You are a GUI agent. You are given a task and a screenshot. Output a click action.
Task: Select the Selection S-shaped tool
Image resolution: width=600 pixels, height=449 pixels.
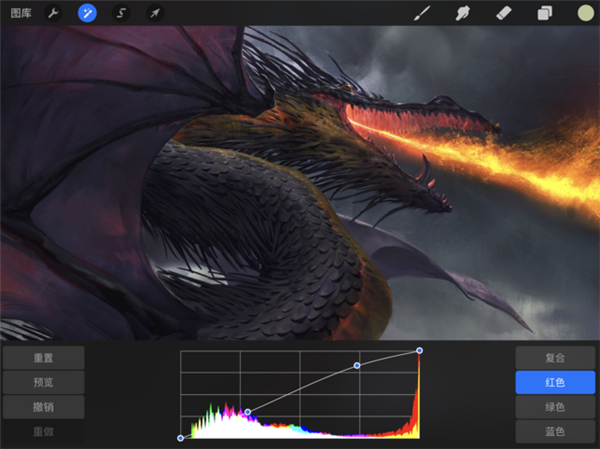tap(120, 13)
